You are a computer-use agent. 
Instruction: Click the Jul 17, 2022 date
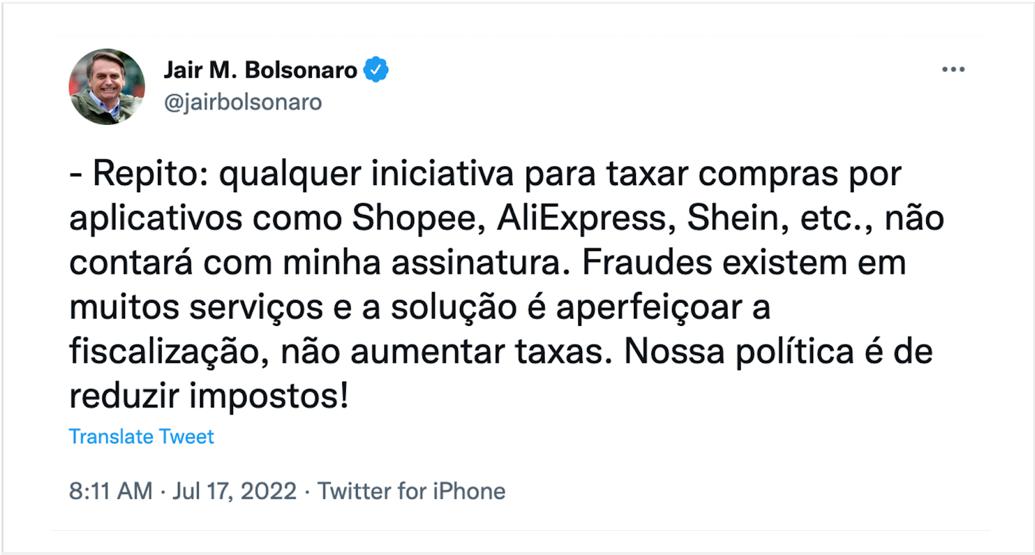234,491
